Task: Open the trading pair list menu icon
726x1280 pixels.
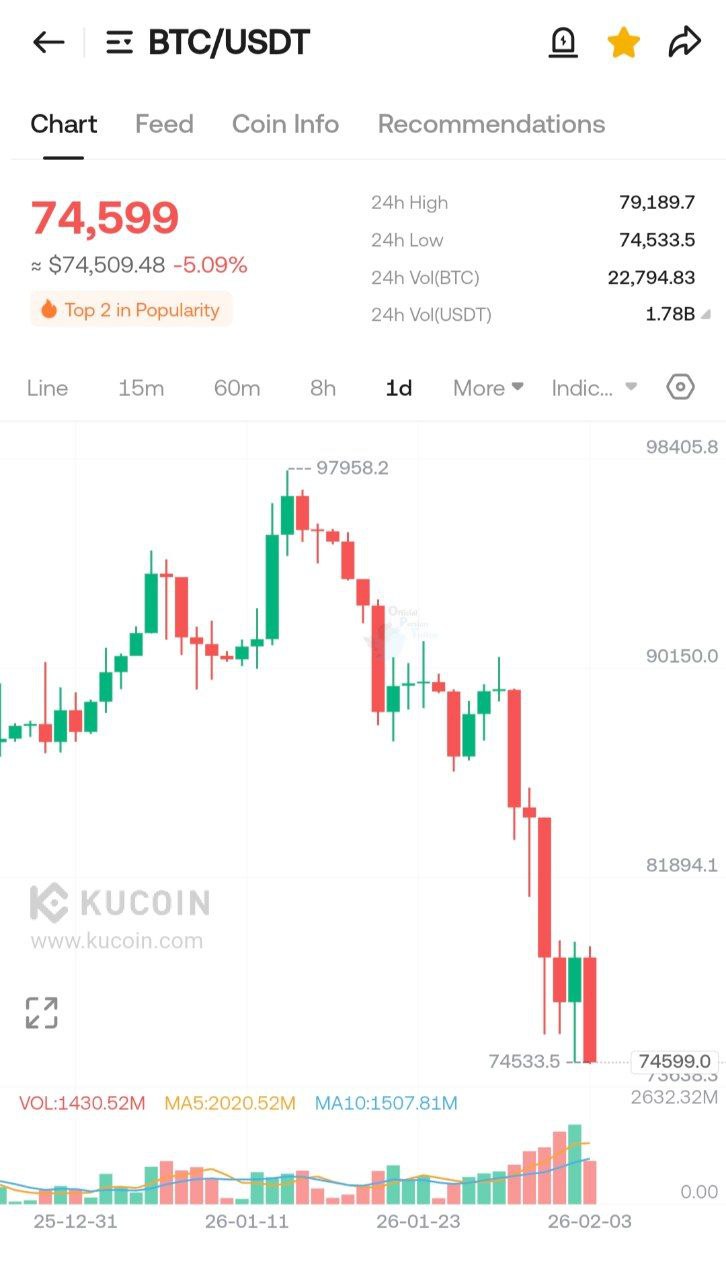Action: tap(120, 42)
